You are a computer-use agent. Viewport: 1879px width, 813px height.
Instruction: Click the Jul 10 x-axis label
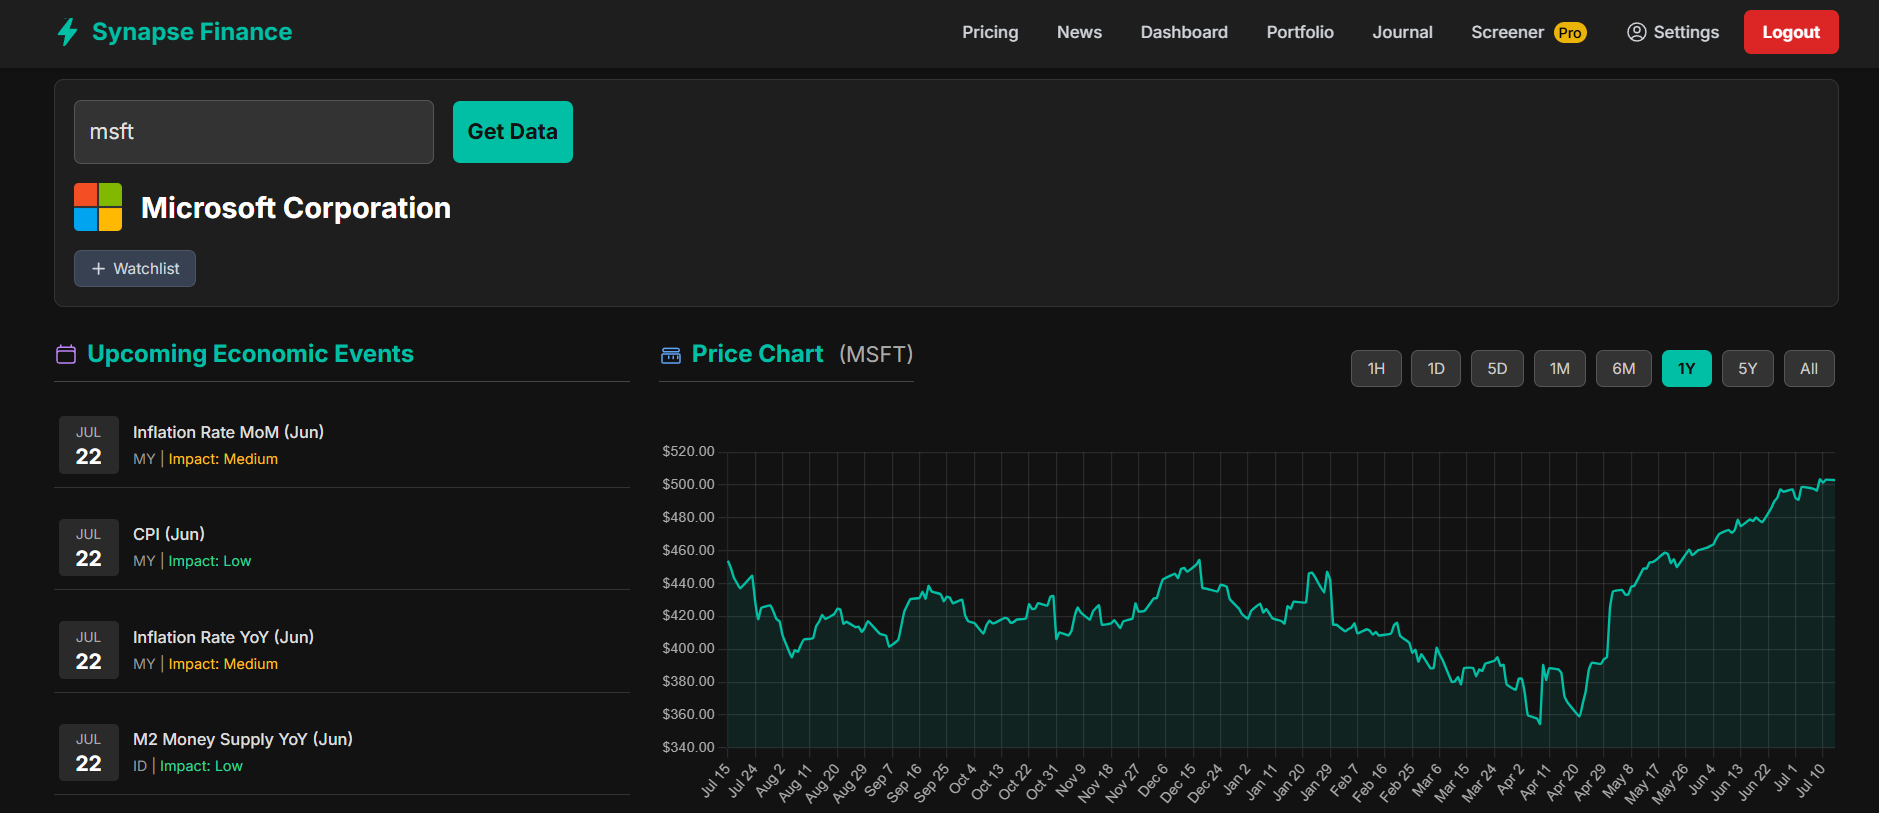coord(1811,780)
